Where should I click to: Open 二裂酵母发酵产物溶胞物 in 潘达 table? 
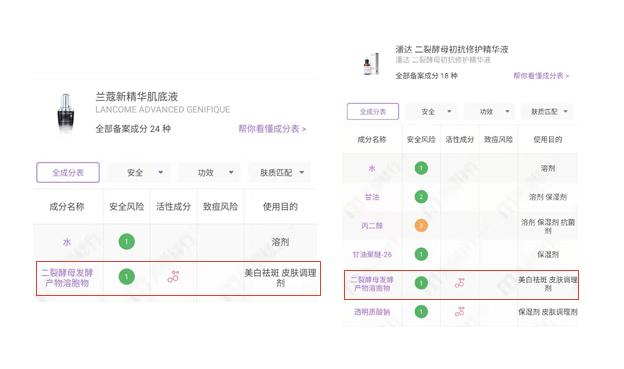[x=372, y=284]
